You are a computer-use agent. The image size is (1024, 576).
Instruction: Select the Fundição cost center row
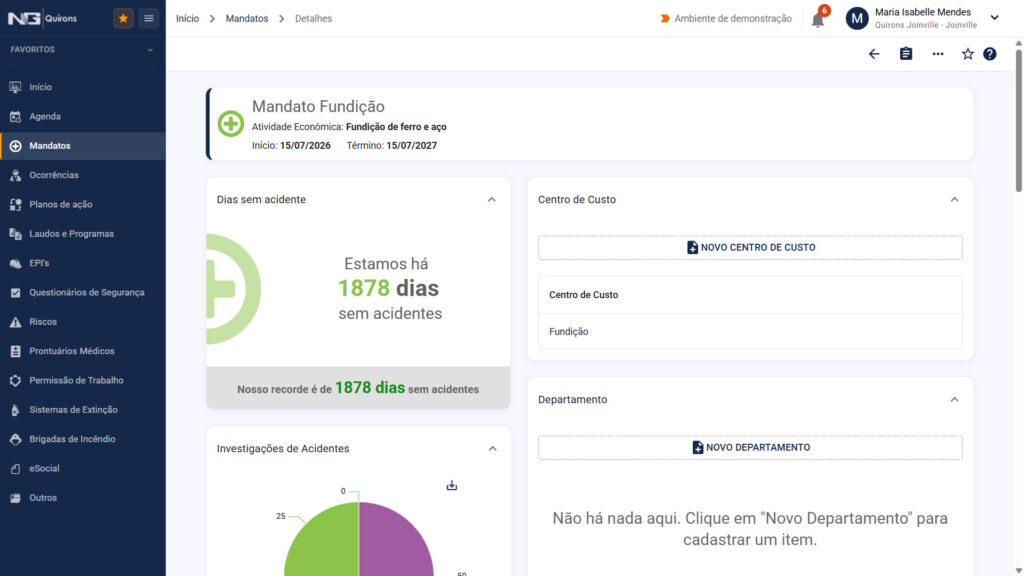pos(750,332)
